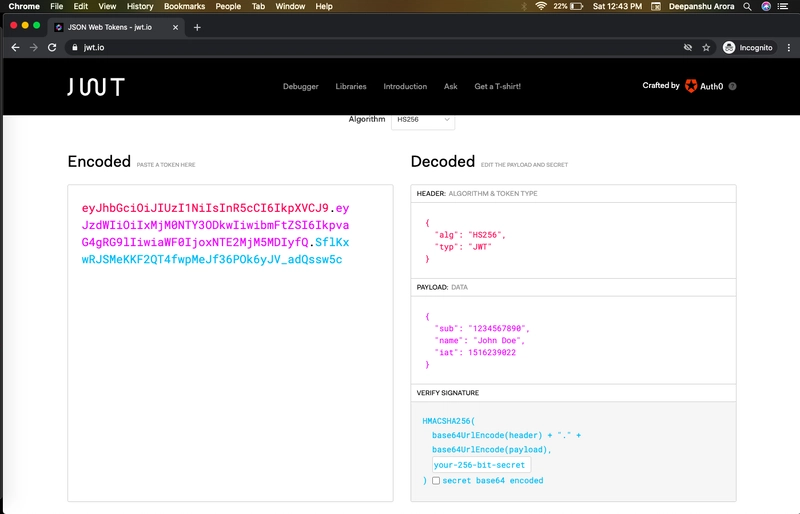Reload the jwt.io page

52,47
